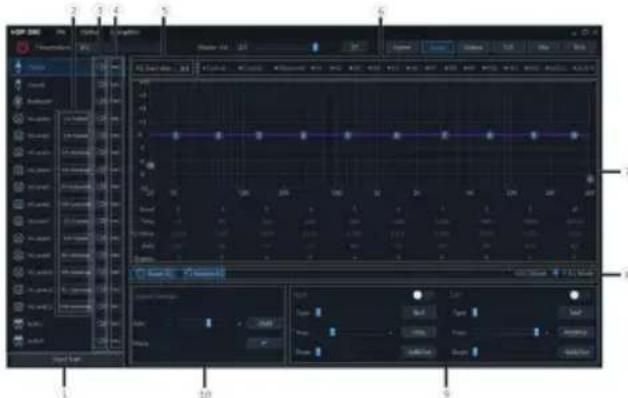Screen dimensions: 628x398
Task: Click the EQ band 8 node on the curve
Action: pyautogui.click(x=489, y=136)
